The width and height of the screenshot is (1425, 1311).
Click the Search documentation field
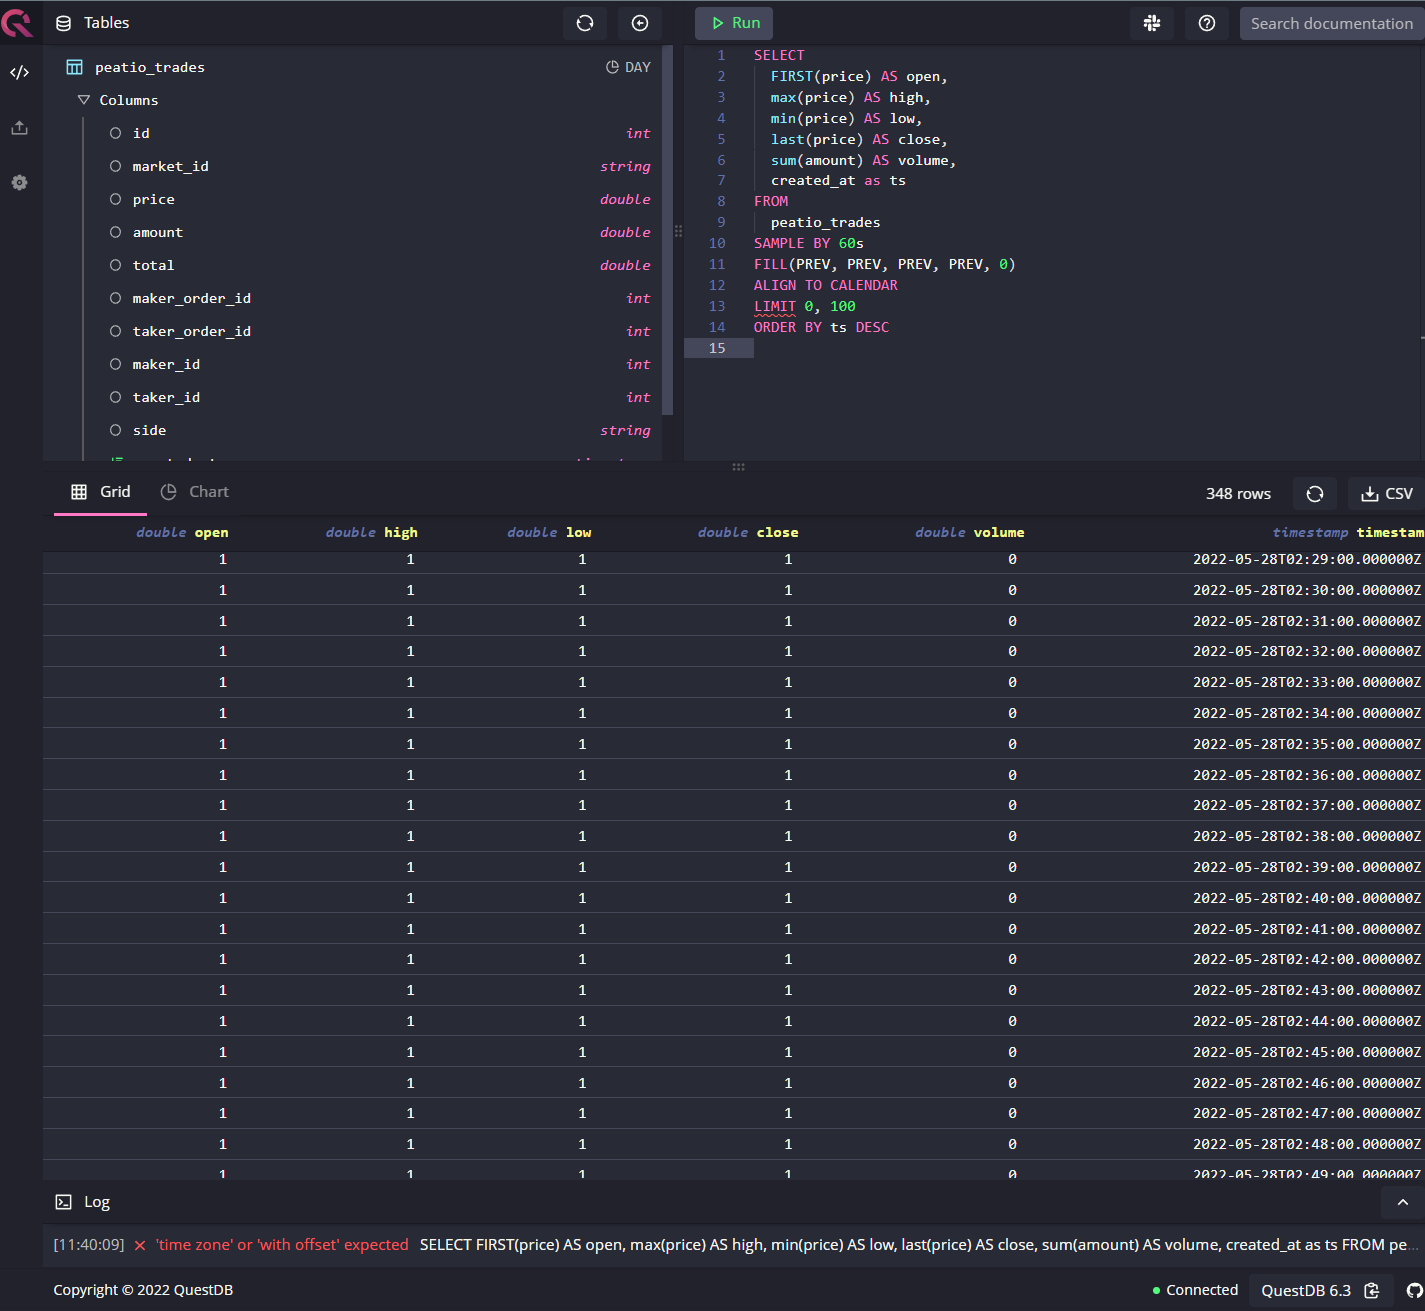point(1330,23)
